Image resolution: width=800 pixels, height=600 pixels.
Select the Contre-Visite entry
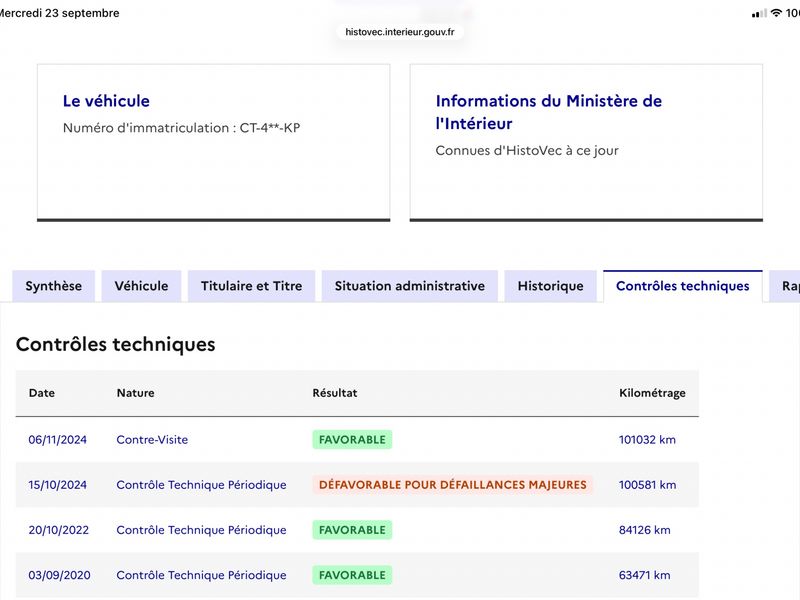tap(152, 440)
